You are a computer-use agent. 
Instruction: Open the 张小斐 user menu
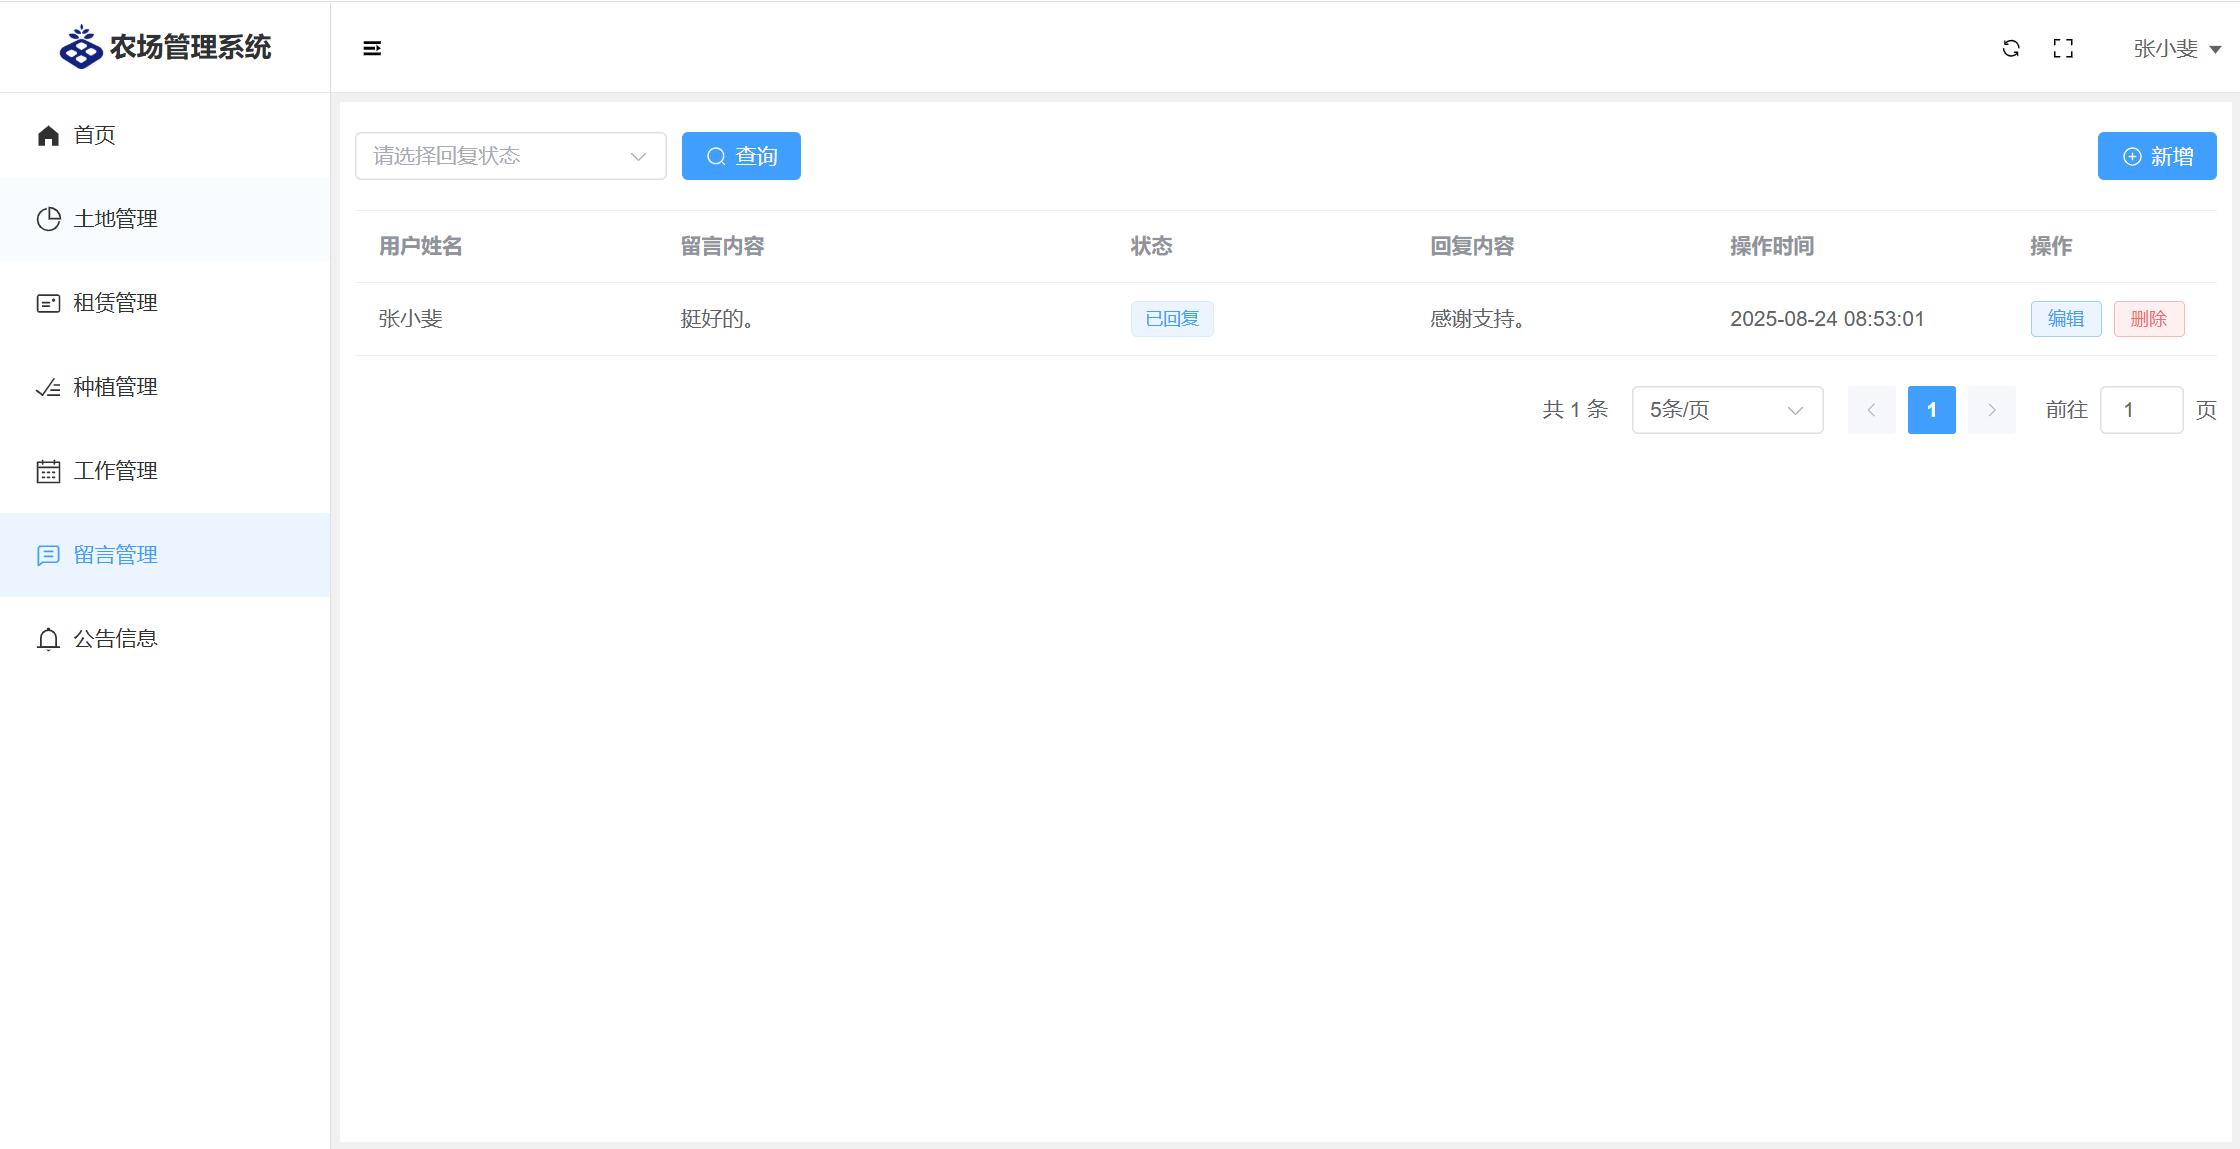(2177, 48)
